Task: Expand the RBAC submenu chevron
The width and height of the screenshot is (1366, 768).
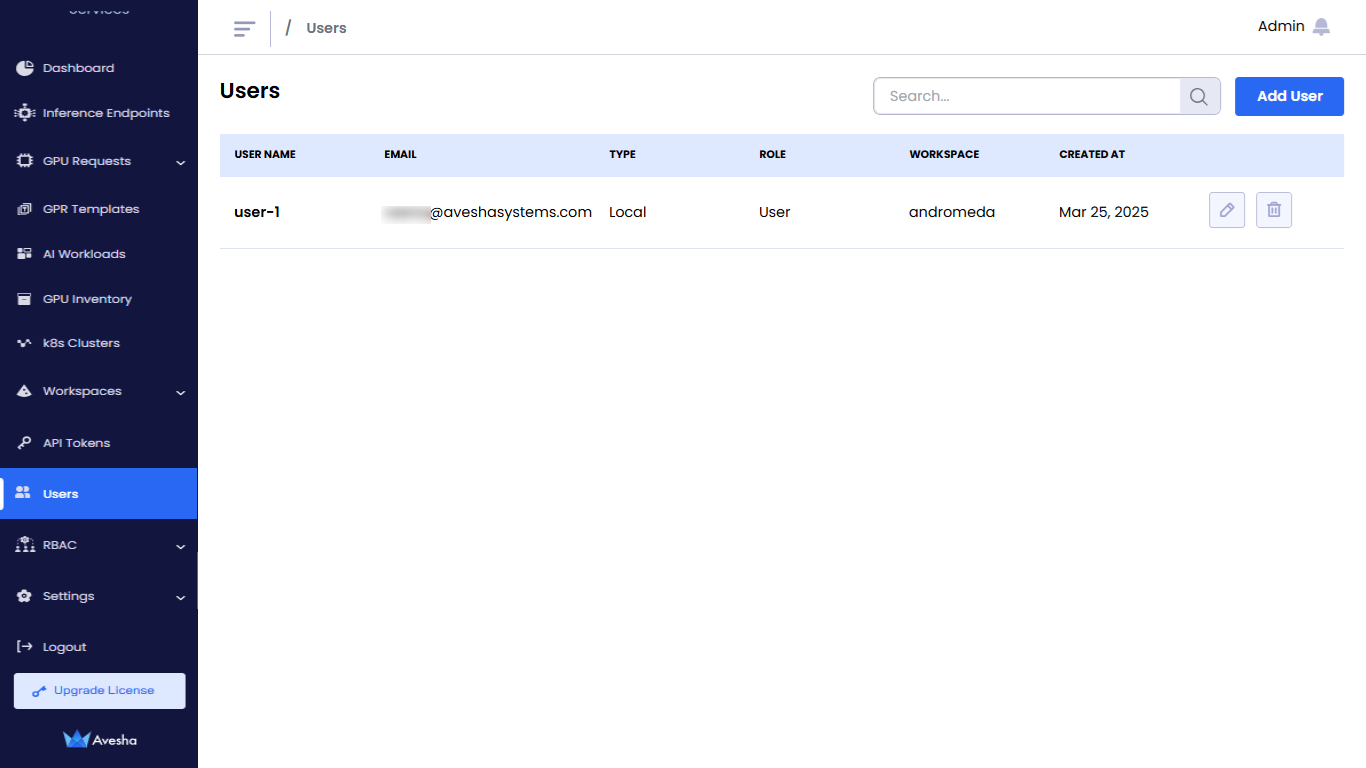Action: click(181, 546)
